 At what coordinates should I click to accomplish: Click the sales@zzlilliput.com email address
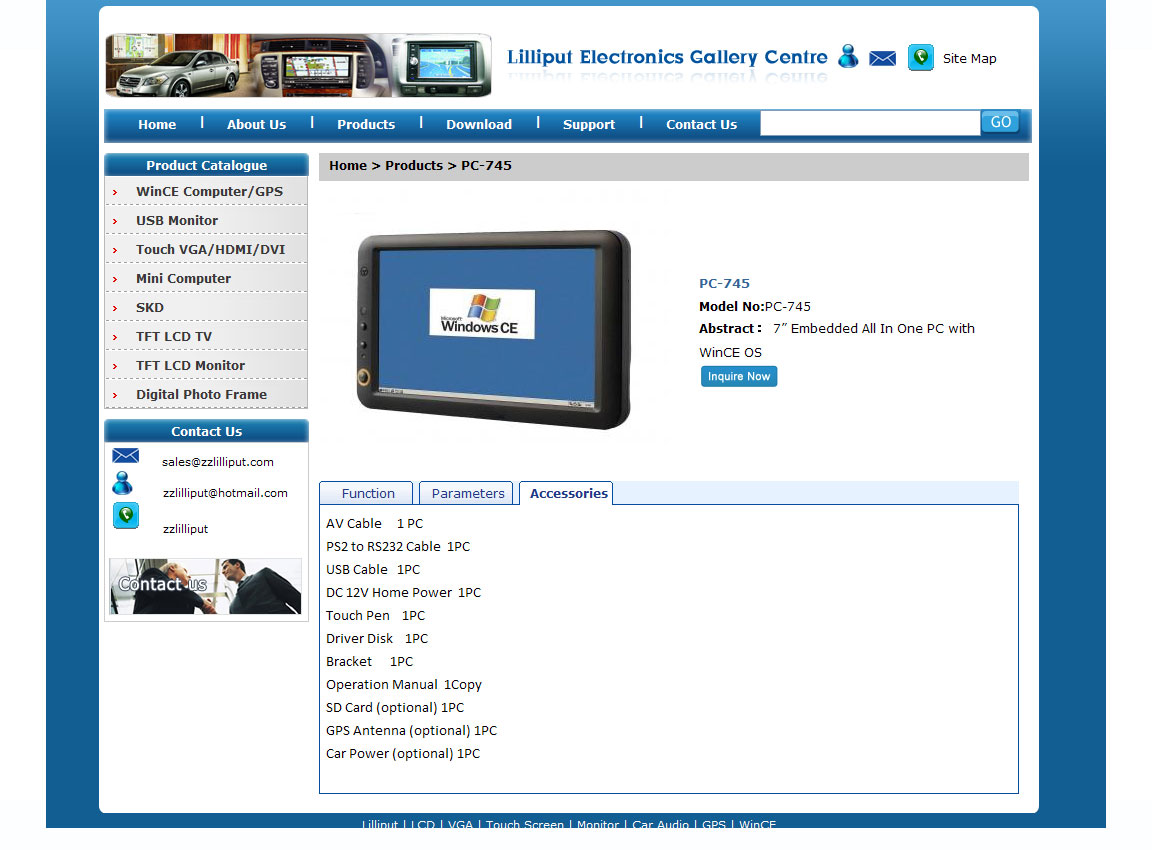tap(217, 462)
